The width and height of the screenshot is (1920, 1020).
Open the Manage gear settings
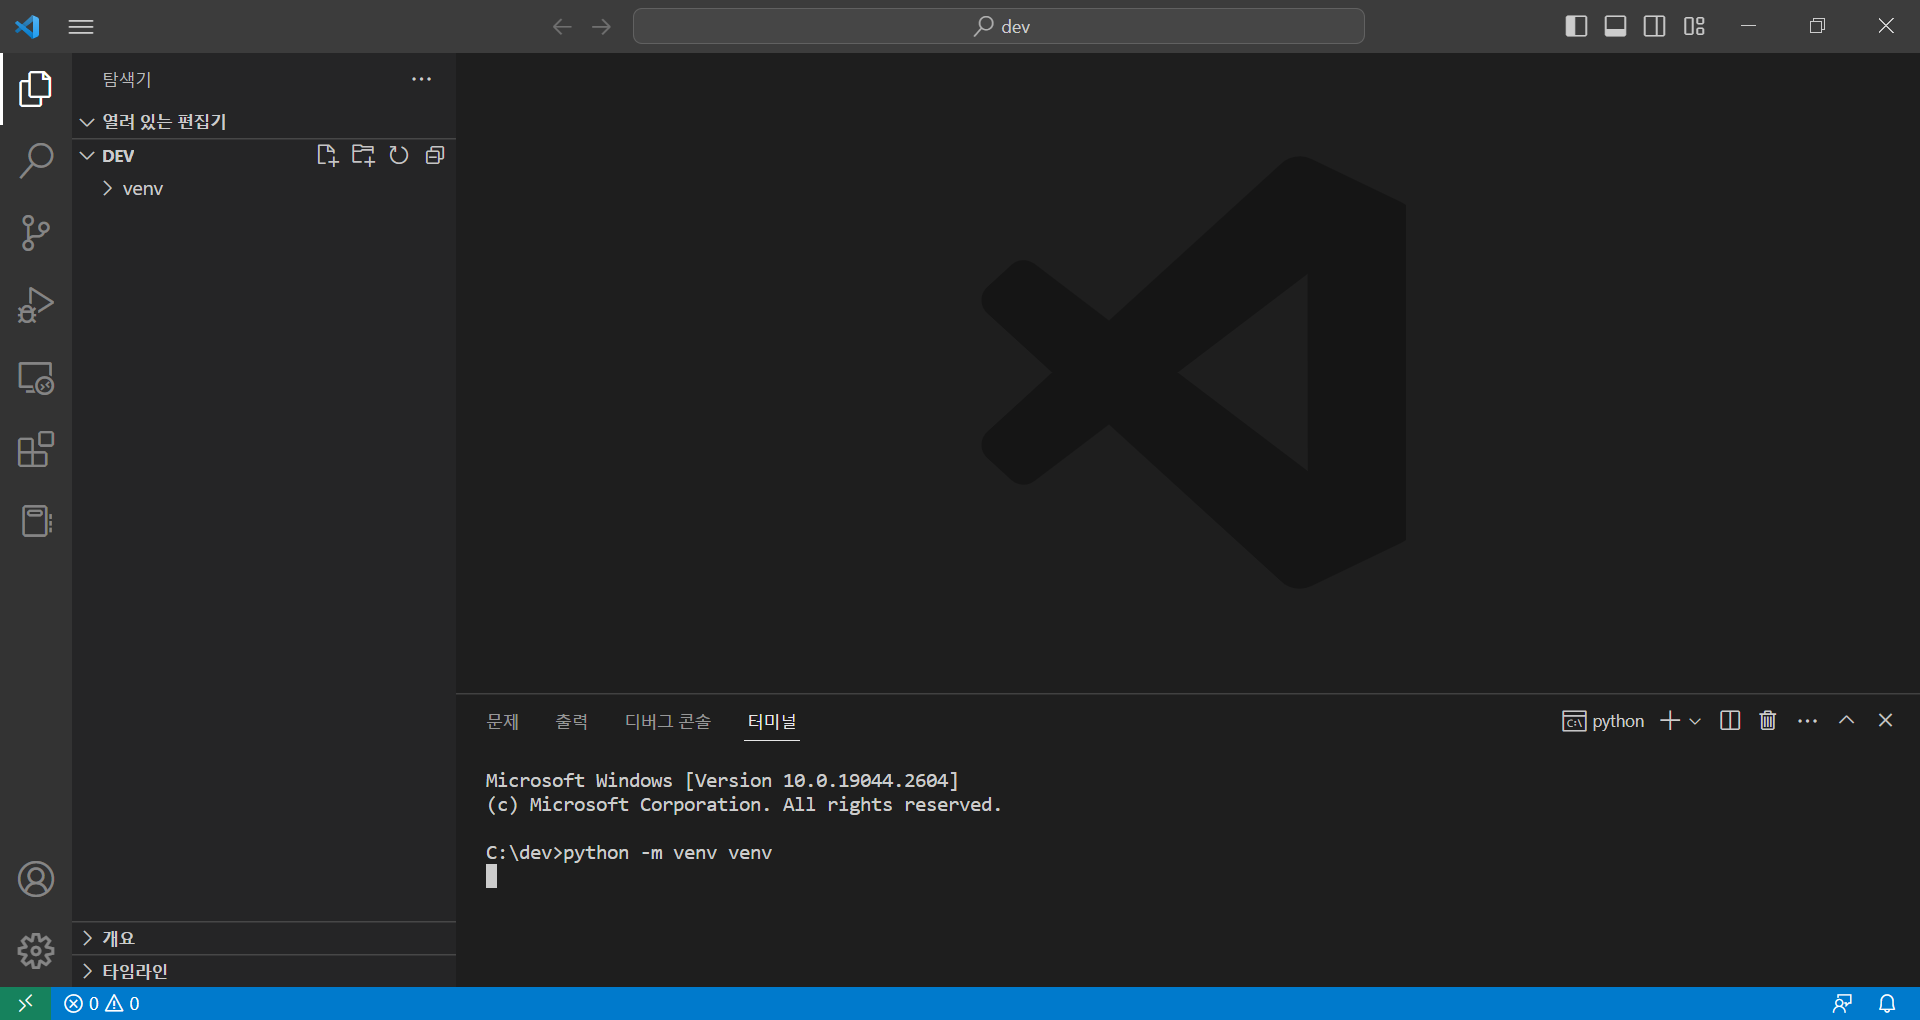[x=36, y=950]
